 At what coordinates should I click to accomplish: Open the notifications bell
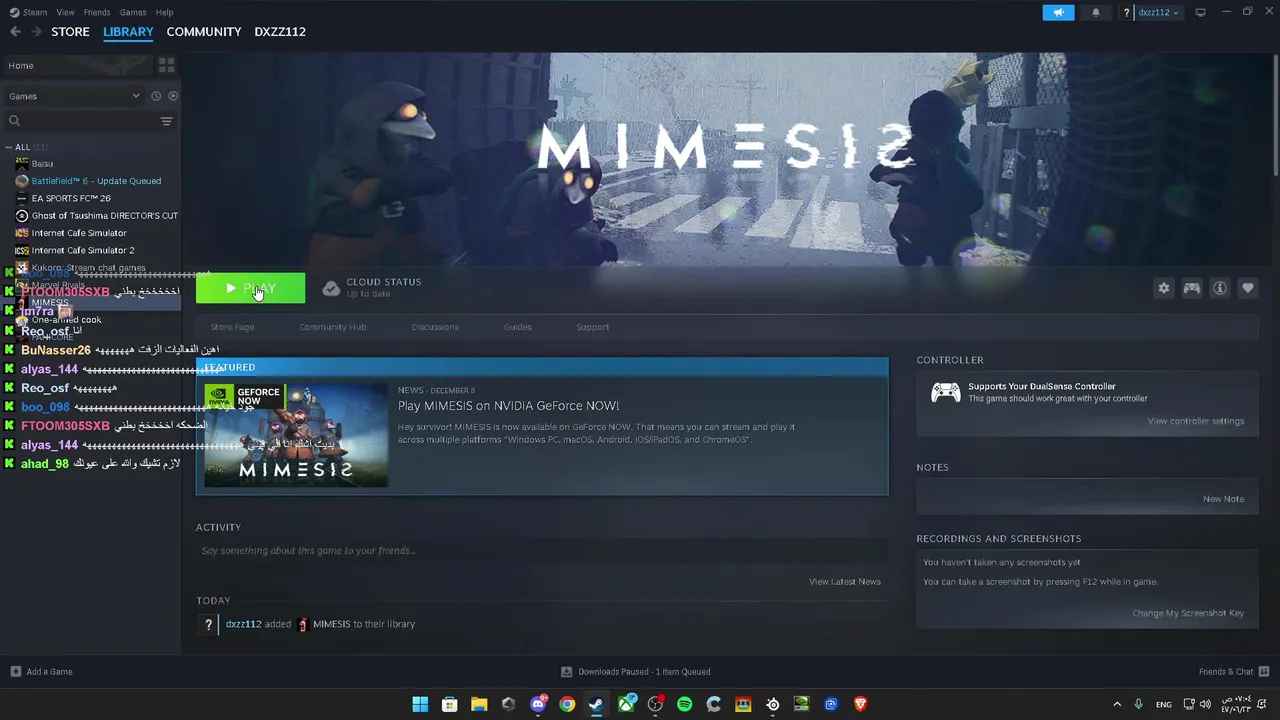pyautogui.click(x=1096, y=12)
